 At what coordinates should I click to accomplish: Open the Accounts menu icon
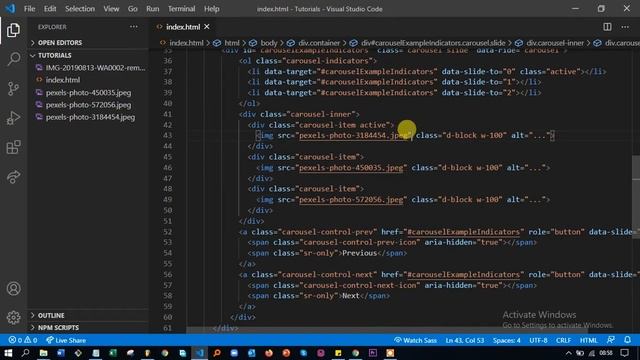click(x=13, y=289)
